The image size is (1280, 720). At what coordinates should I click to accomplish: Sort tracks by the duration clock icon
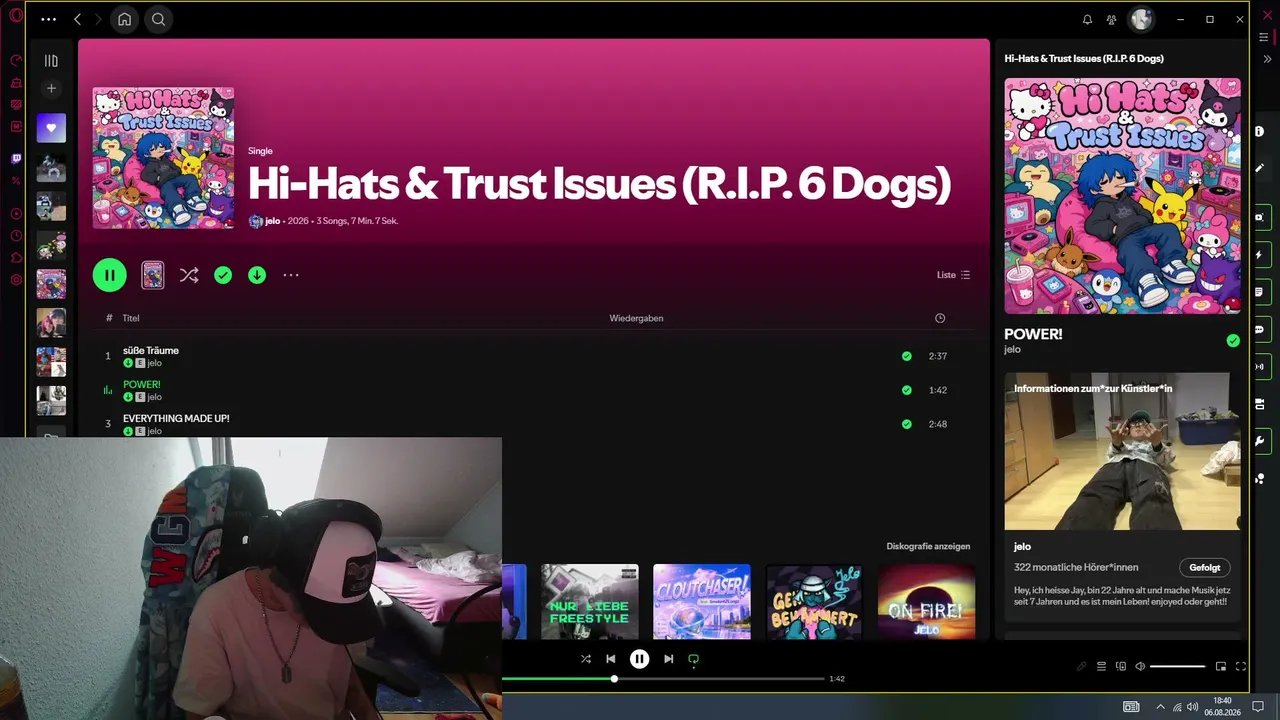click(940, 318)
